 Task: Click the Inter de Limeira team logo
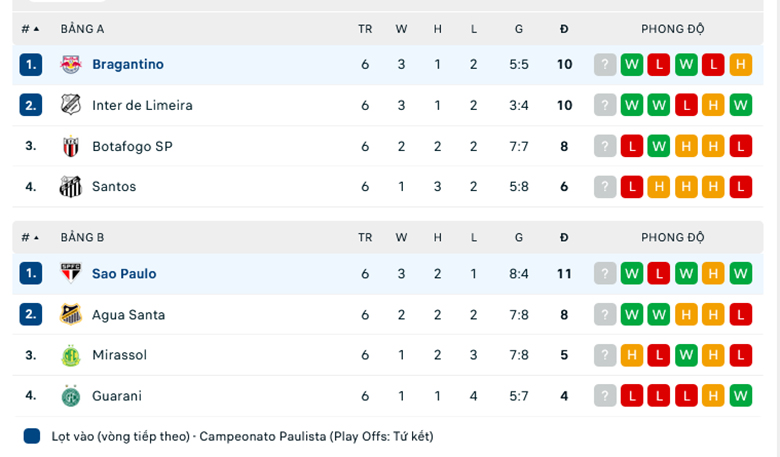[x=70, y=105]
